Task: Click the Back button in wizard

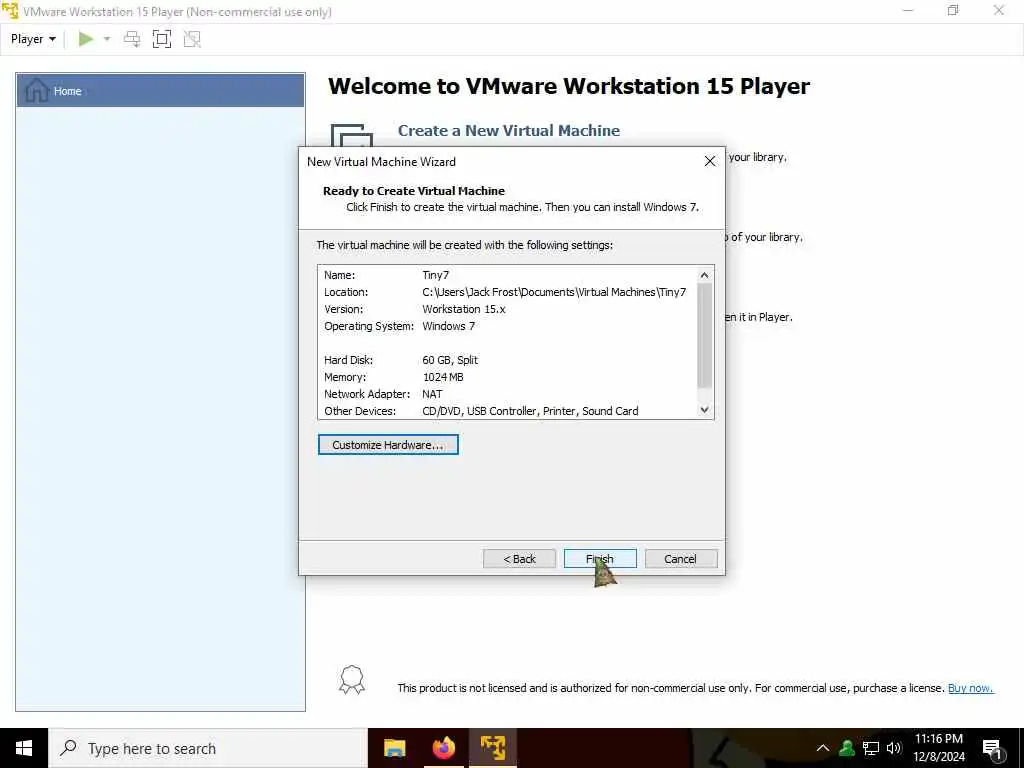Action: tap(519, 559)
